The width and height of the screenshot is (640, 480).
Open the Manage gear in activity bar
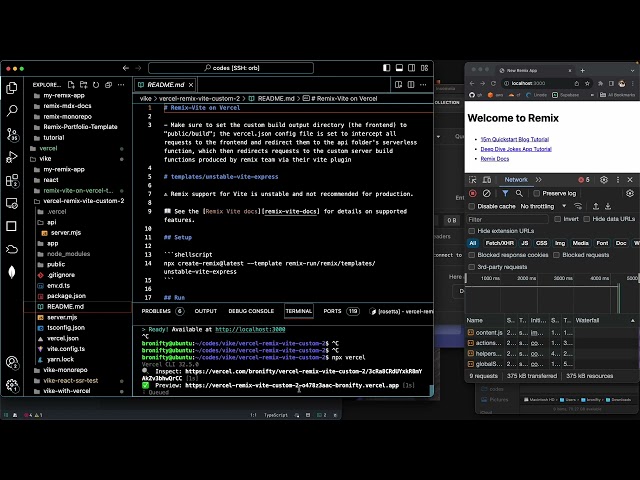[12, 385]
